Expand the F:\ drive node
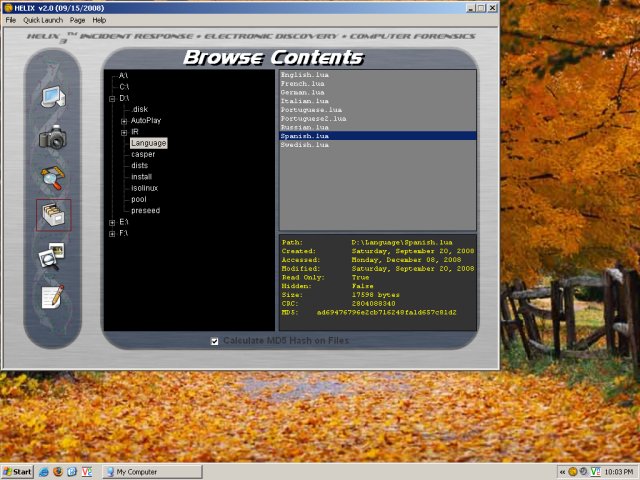 tap(112, 234)
